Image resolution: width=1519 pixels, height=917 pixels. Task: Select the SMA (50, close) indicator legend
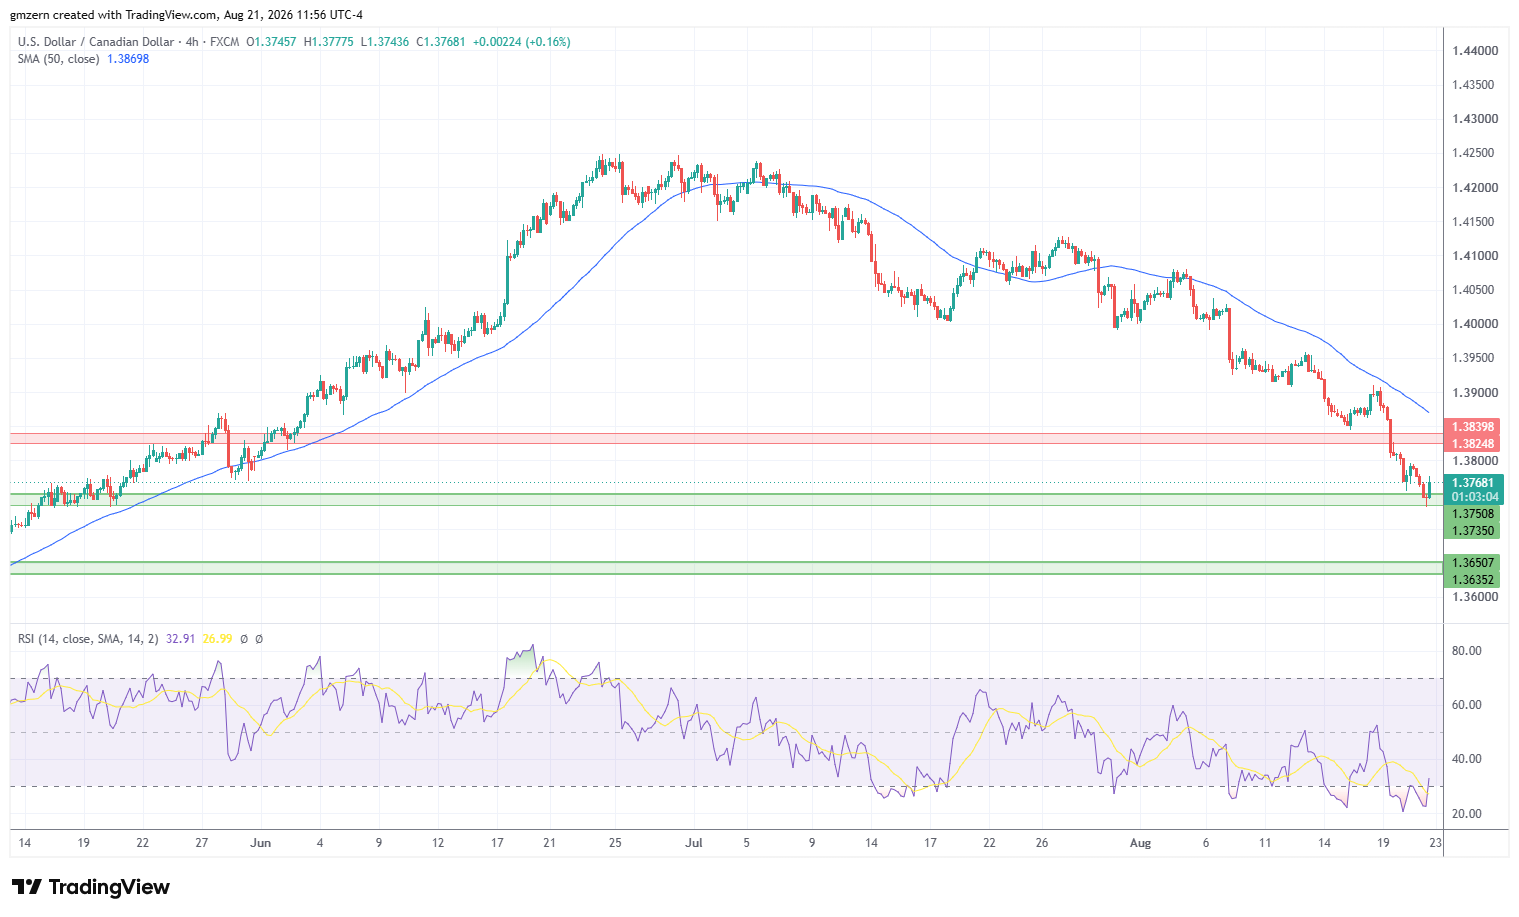[x=58, y=59]
